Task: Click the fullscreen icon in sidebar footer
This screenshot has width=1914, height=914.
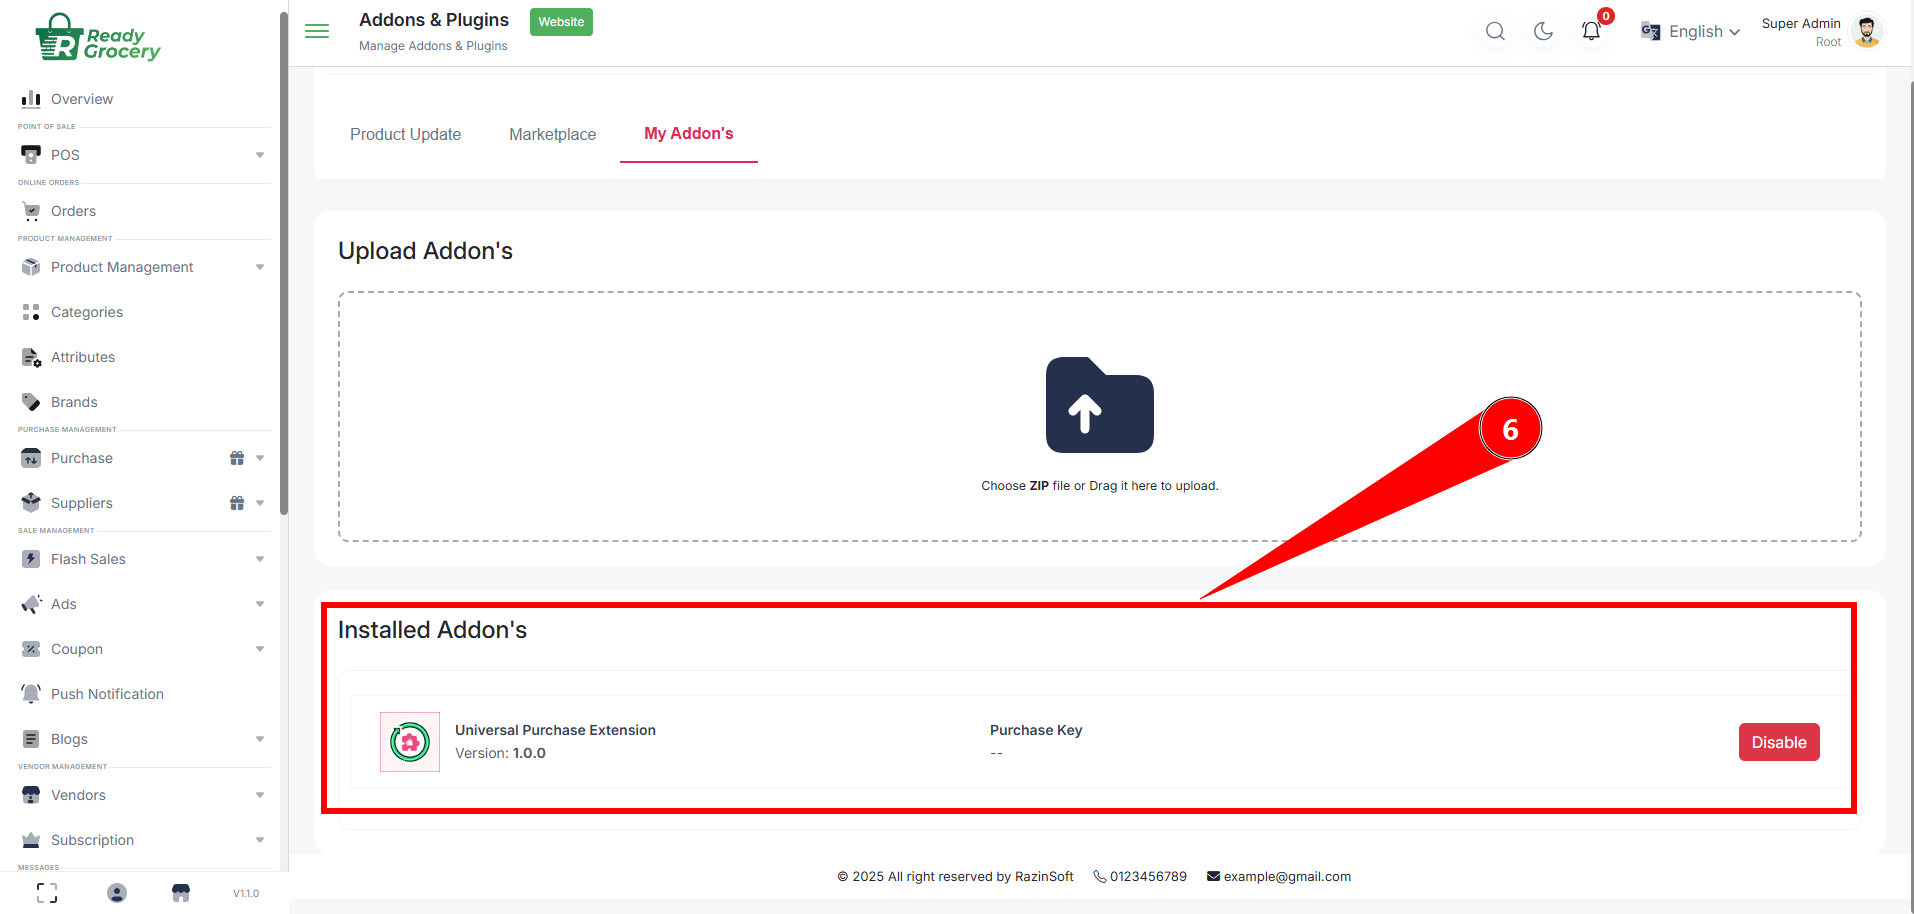Action: pos(47,893)
